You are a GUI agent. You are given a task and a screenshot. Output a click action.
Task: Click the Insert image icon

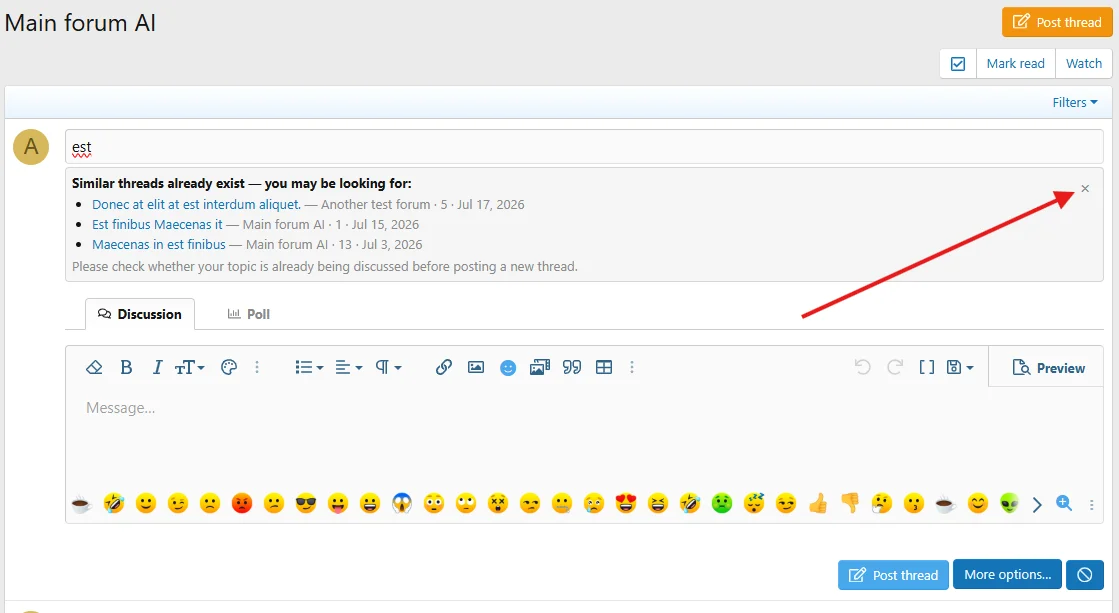coord(476,368)
